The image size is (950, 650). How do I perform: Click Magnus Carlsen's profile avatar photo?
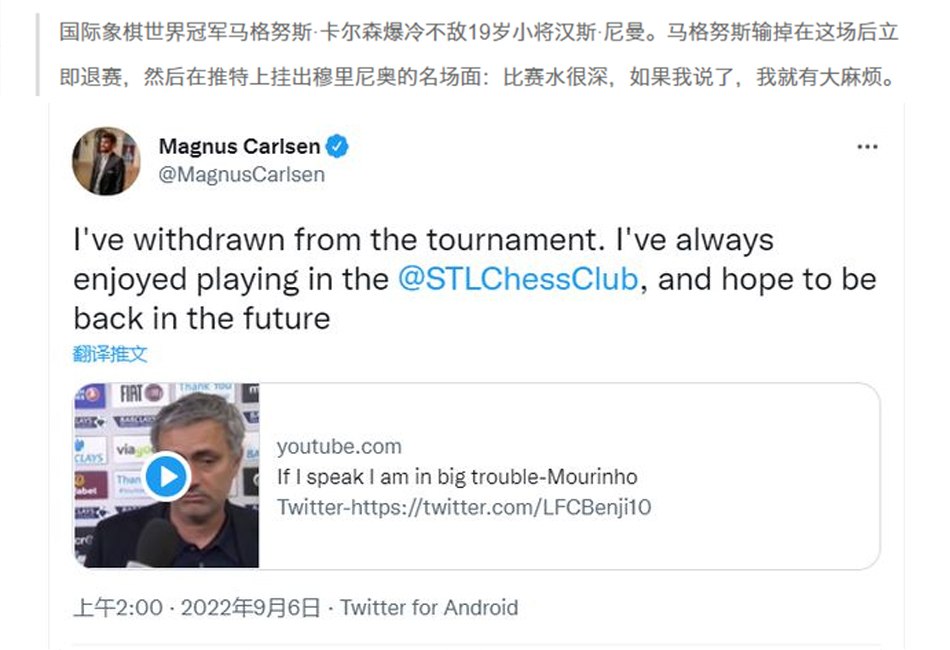106,161
